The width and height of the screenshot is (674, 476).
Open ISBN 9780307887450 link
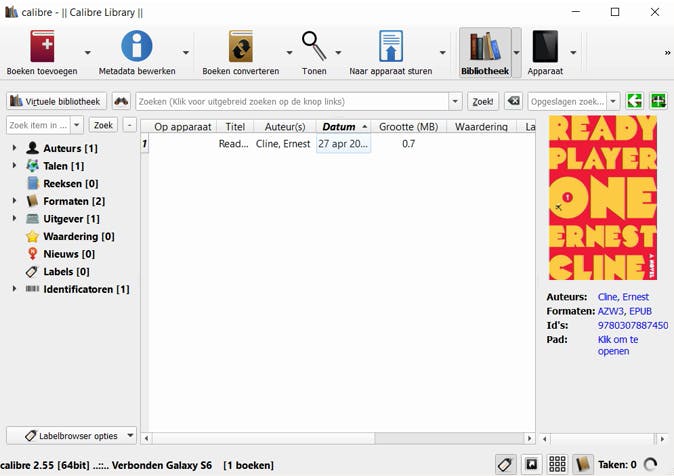(x=633, y=326)
